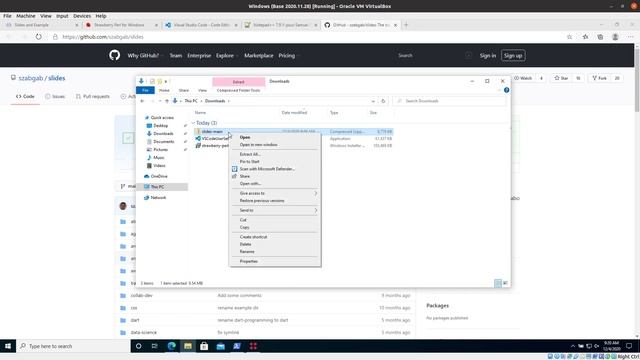Viewport: 640px width, 360px height.
Task: Open the browser three-dot settings menu
Action: [x=631, y=37]
